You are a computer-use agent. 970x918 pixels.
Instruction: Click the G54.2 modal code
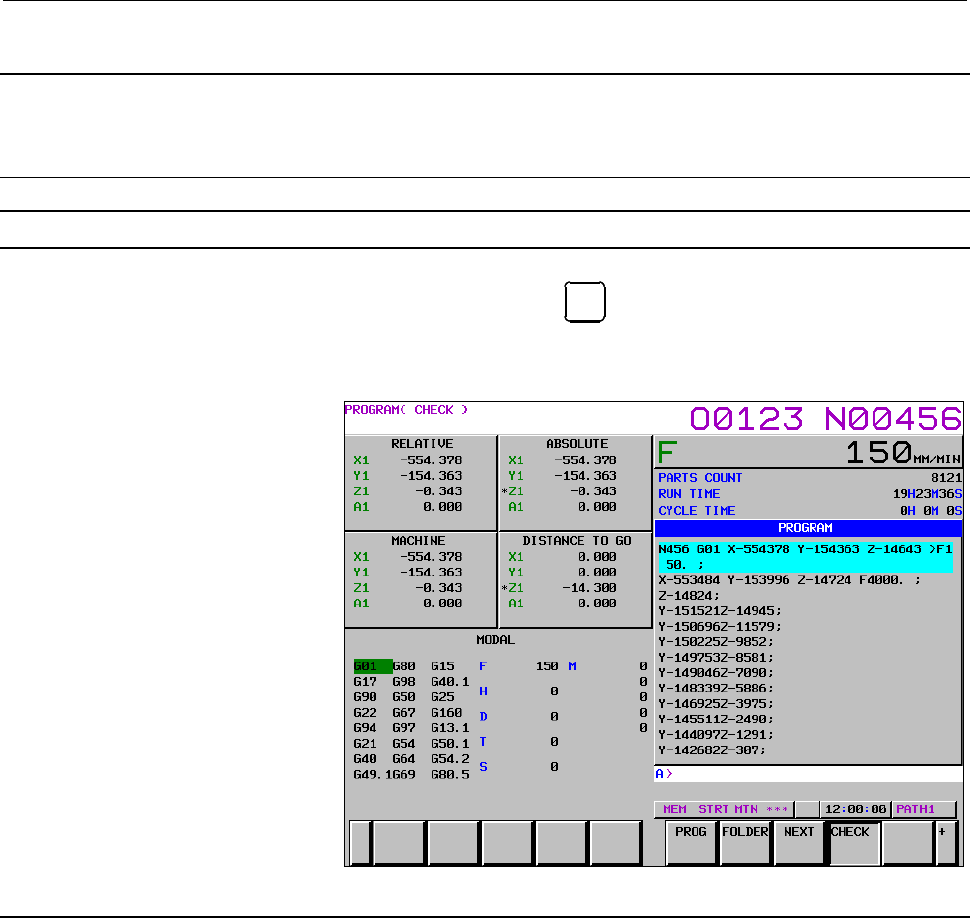pos(450,758)
